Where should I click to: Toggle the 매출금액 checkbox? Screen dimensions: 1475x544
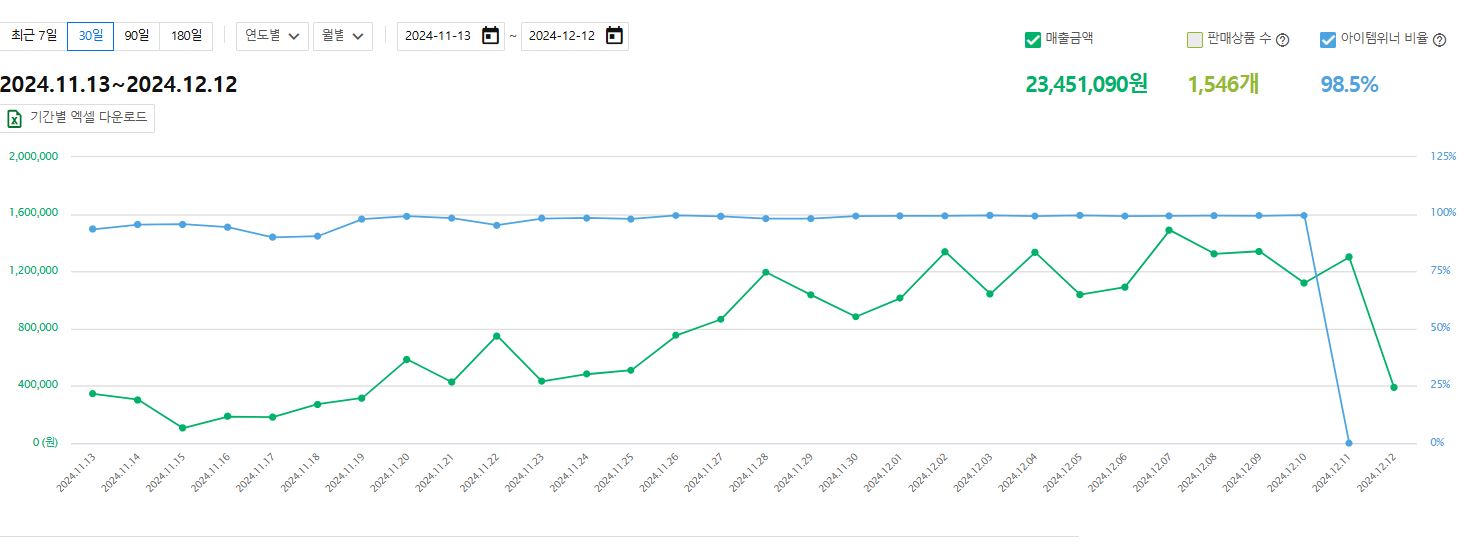(x=1033, y=40)
